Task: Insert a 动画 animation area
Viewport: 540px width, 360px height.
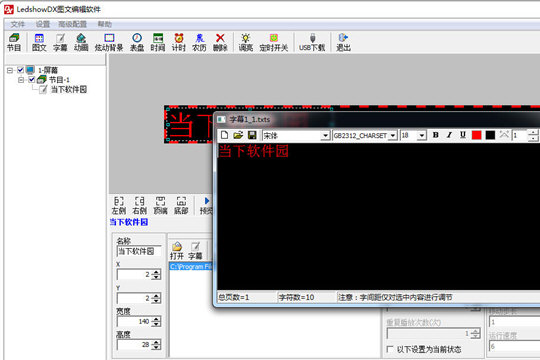Action: click(x=81, y=42)
